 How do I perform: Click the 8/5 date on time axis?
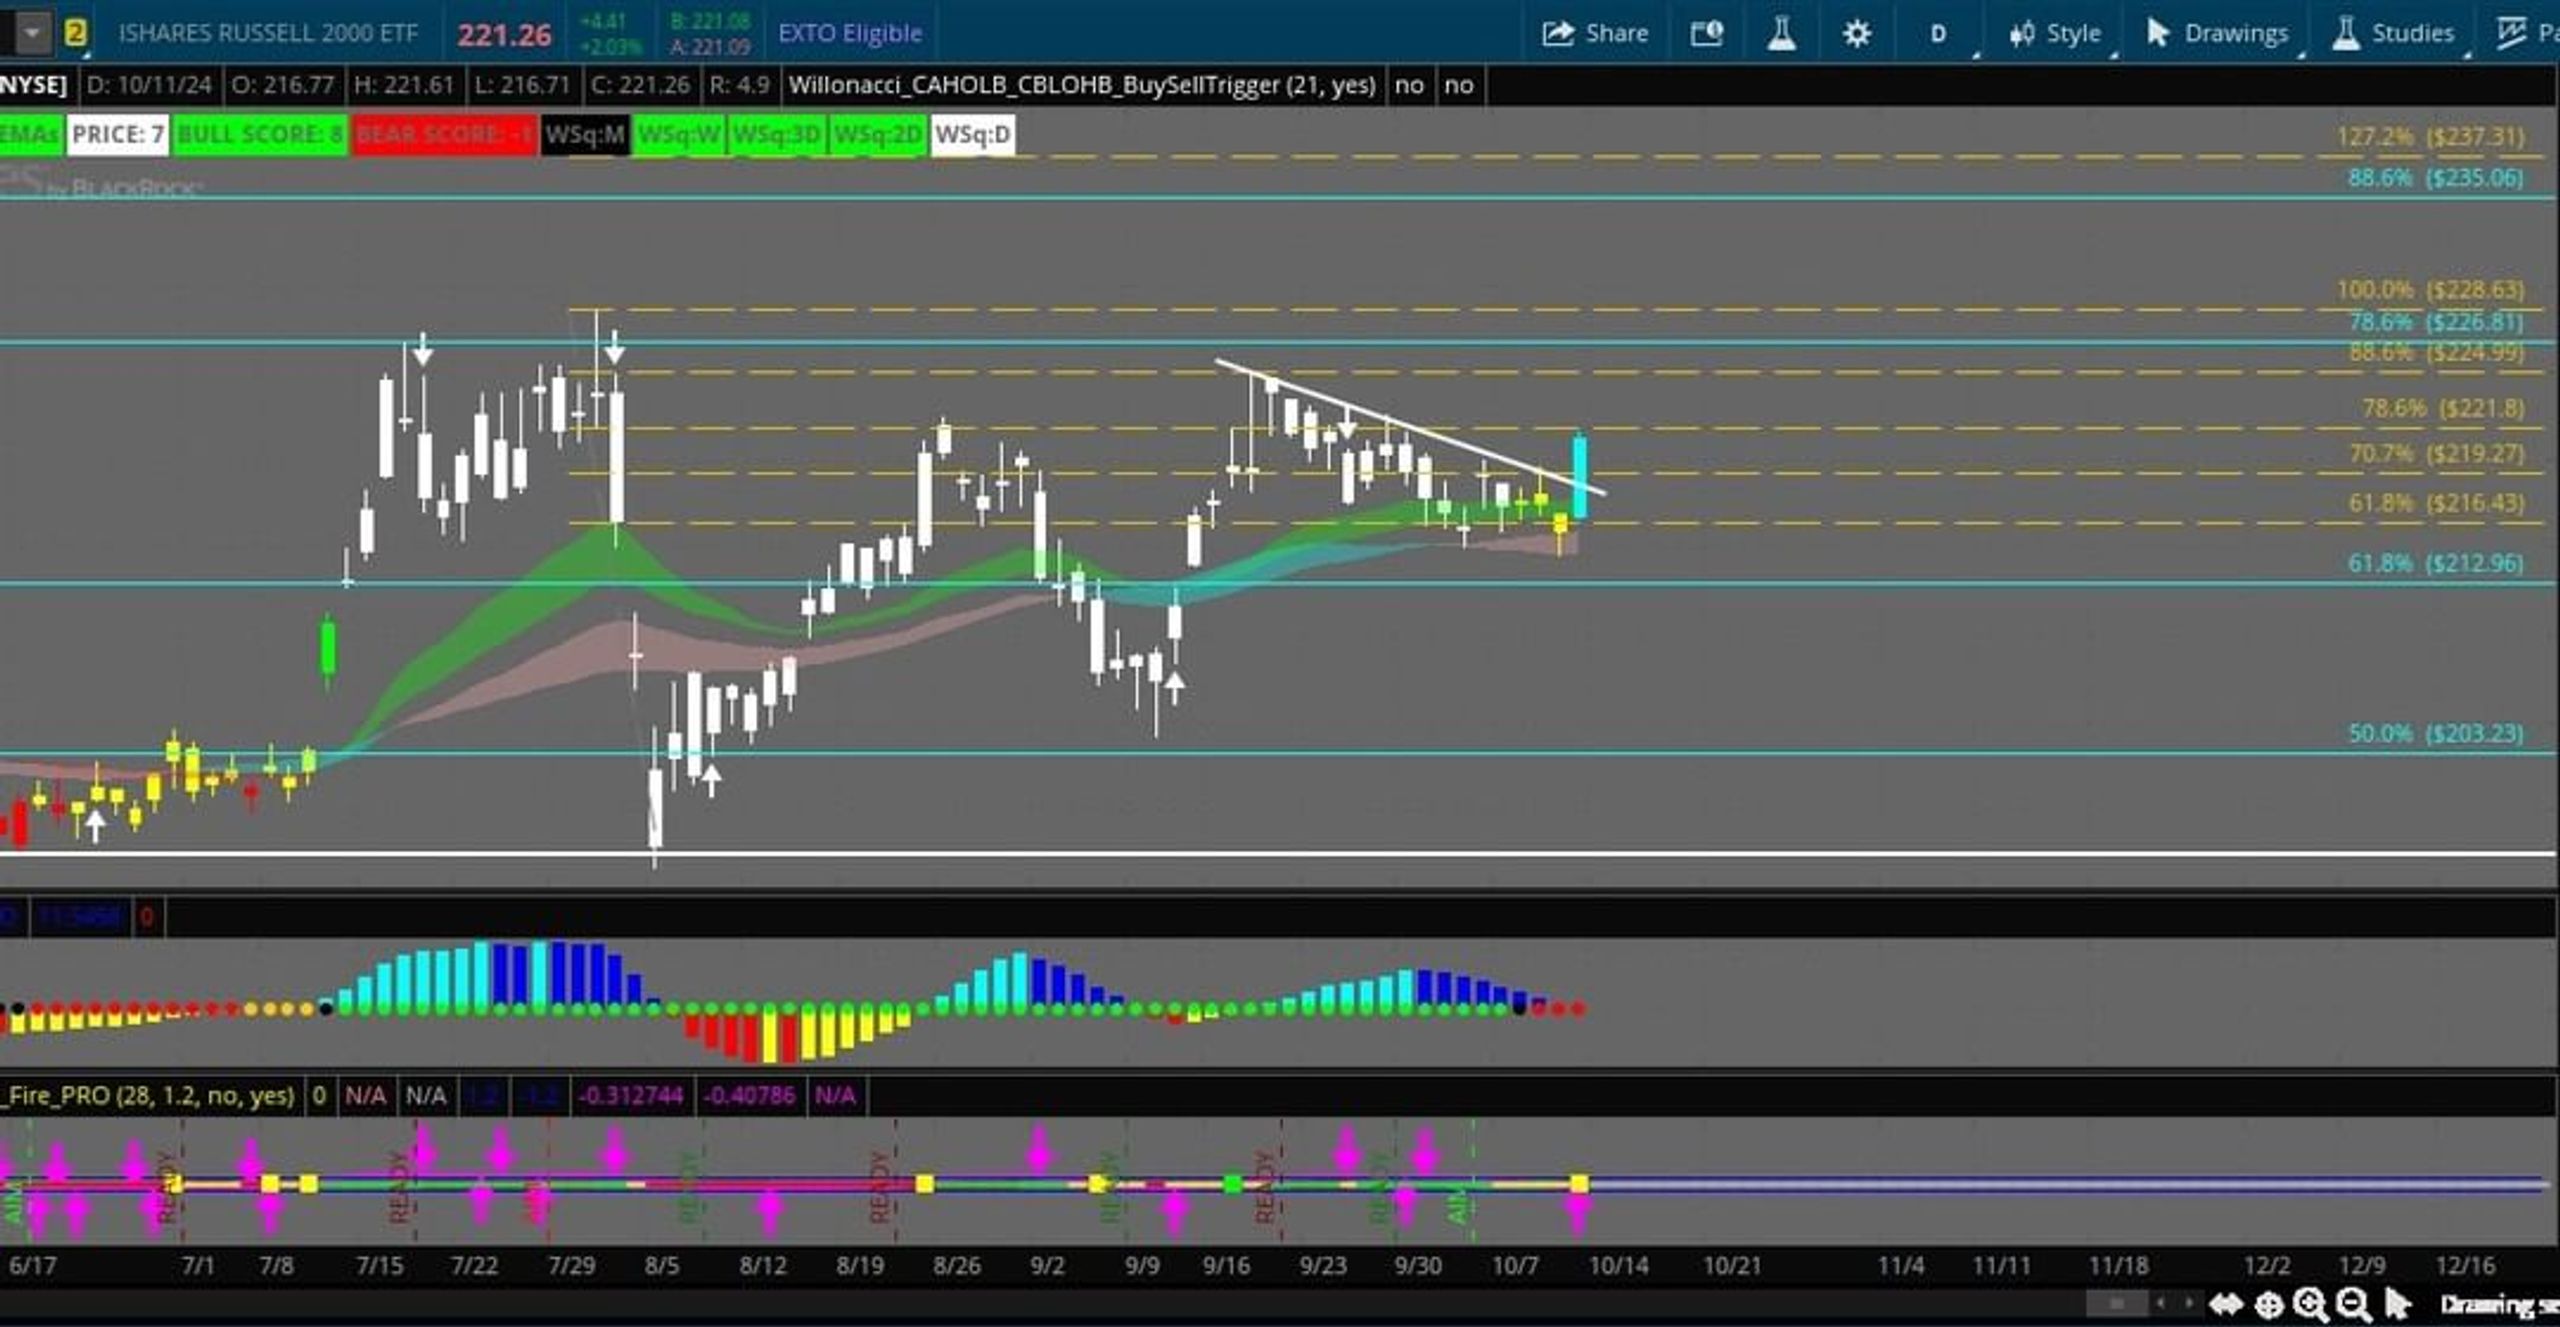click(x=661, y=1265)
